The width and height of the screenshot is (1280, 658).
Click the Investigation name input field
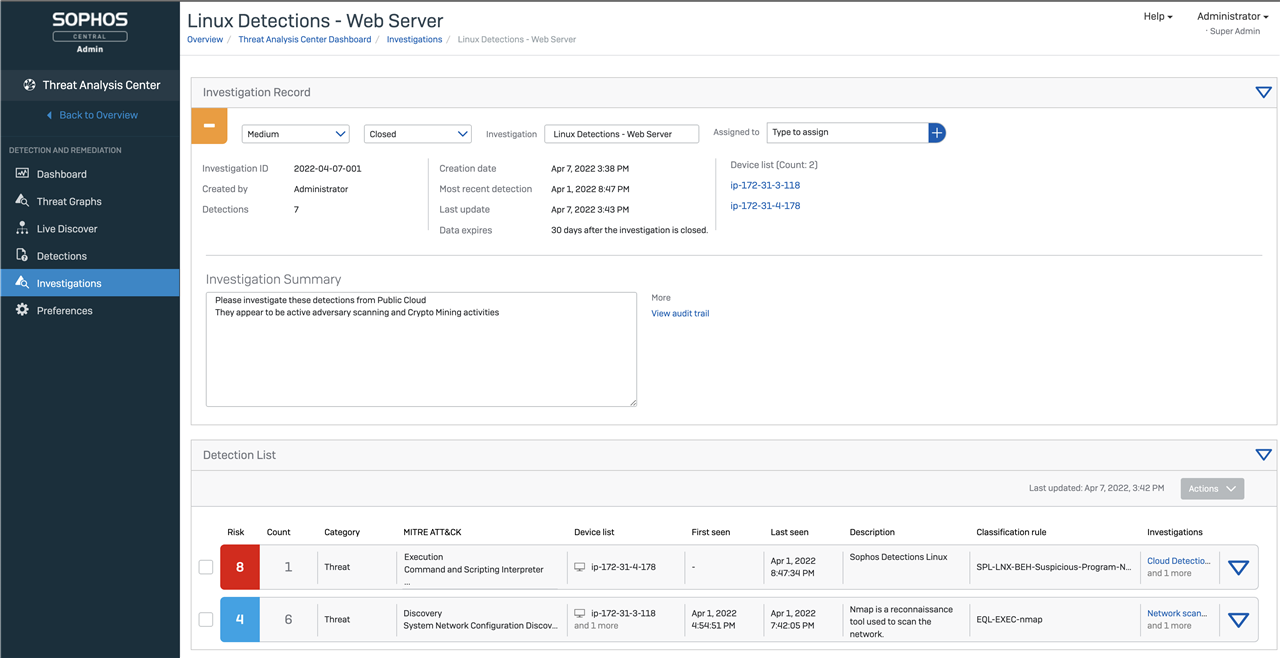click(621, 134)
